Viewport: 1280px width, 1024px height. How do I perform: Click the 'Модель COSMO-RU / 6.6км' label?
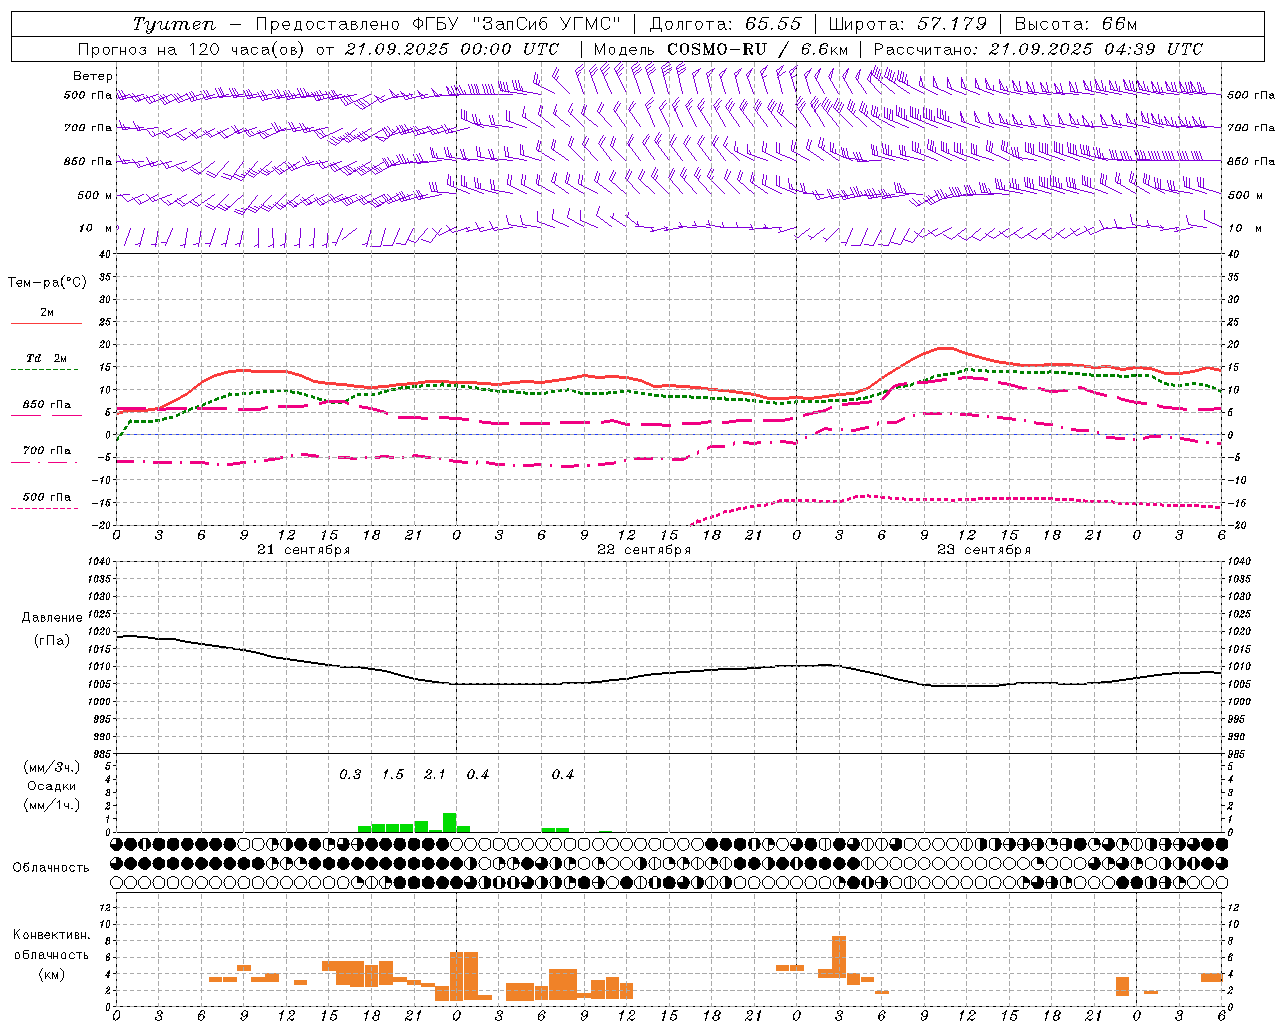tap(721, 49)
